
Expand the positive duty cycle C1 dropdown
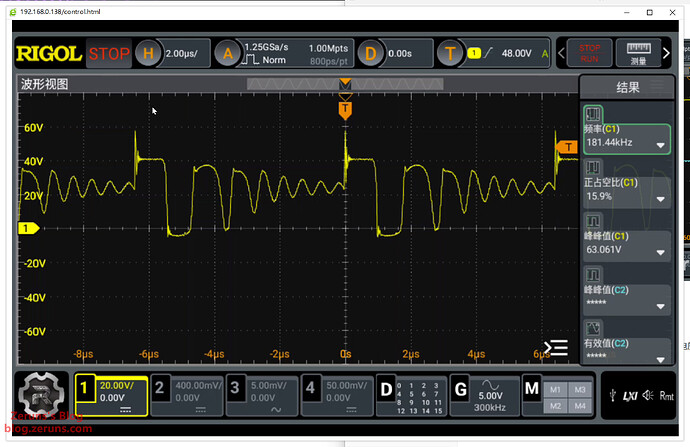tap(660, 198)
